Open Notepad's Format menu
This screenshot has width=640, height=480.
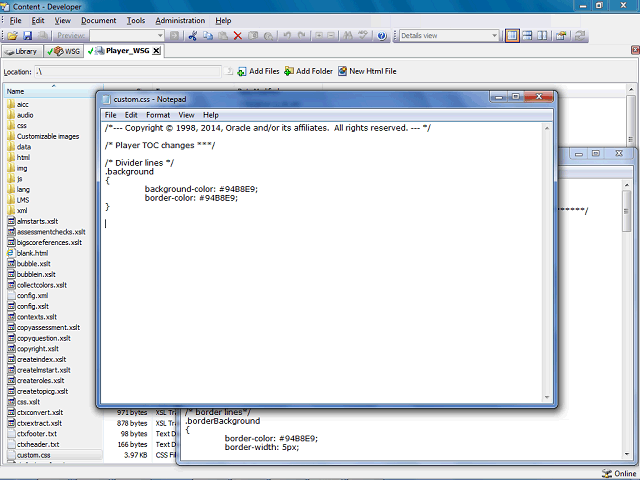tap(158, 115)
